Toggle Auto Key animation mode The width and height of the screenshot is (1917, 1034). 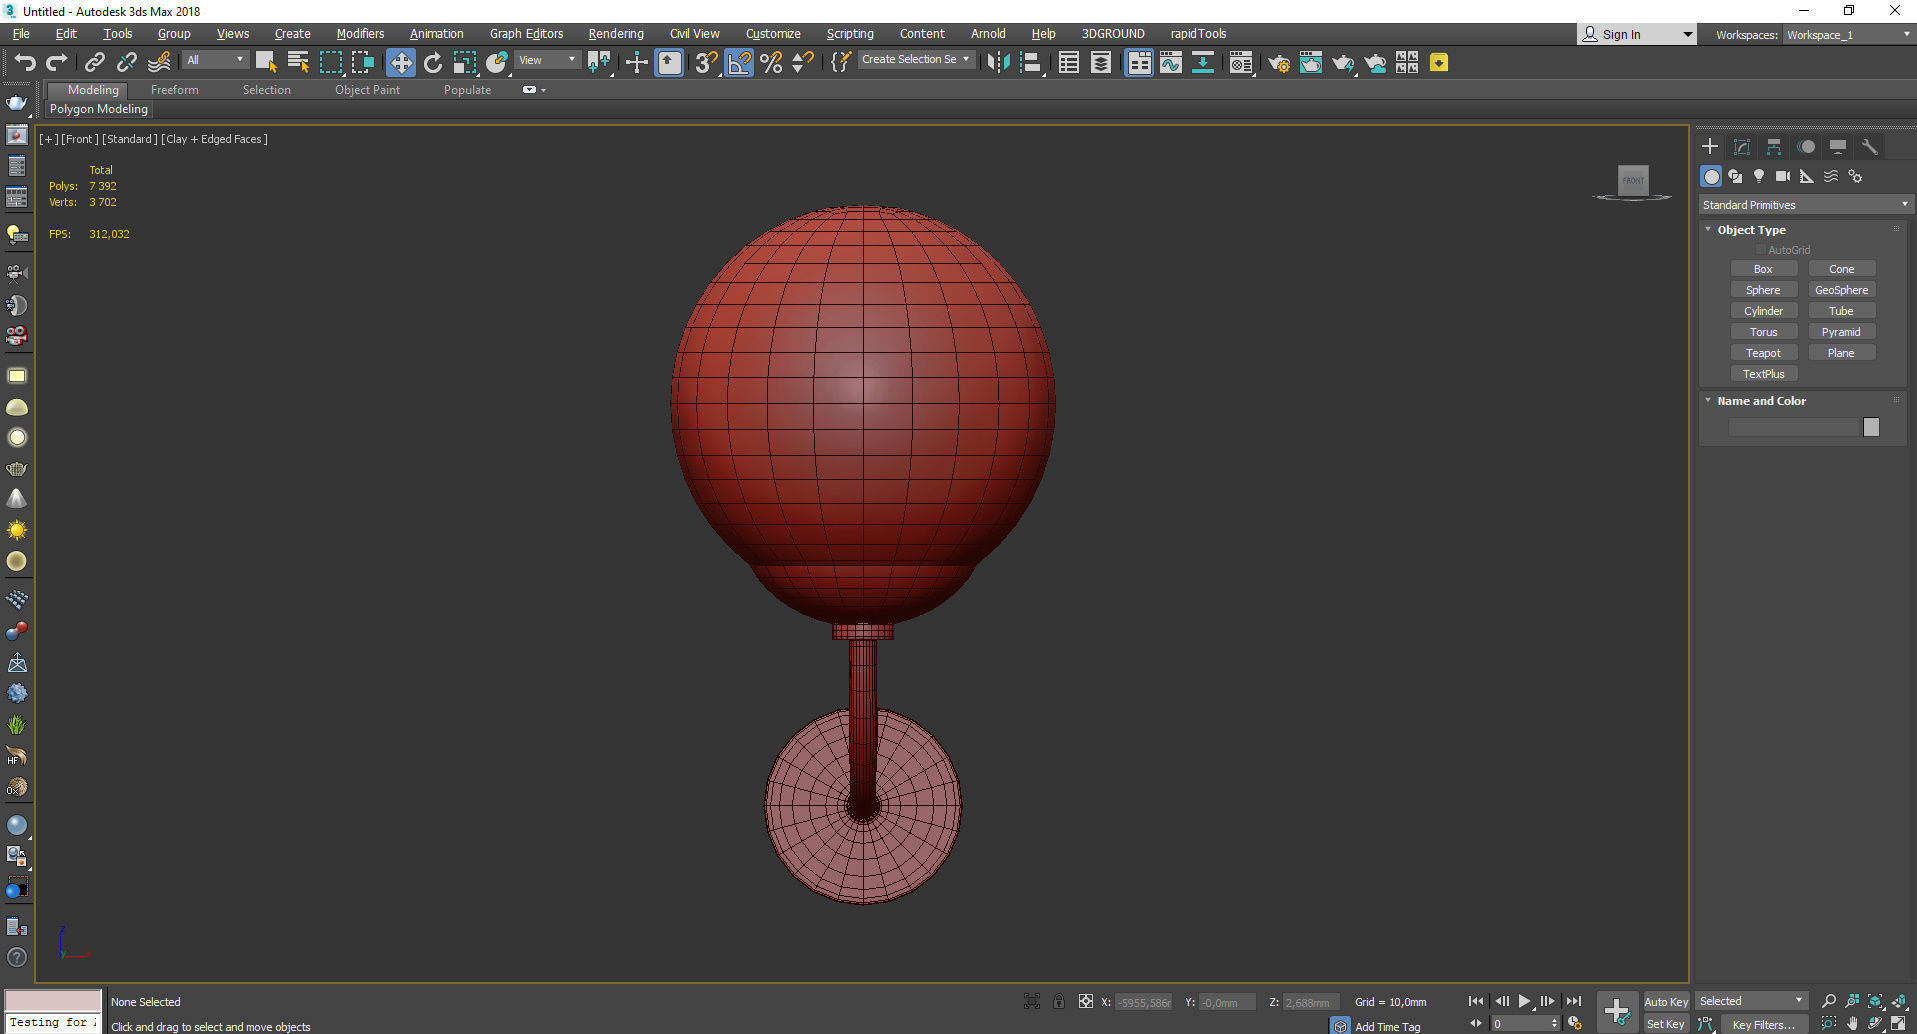1665,1001
